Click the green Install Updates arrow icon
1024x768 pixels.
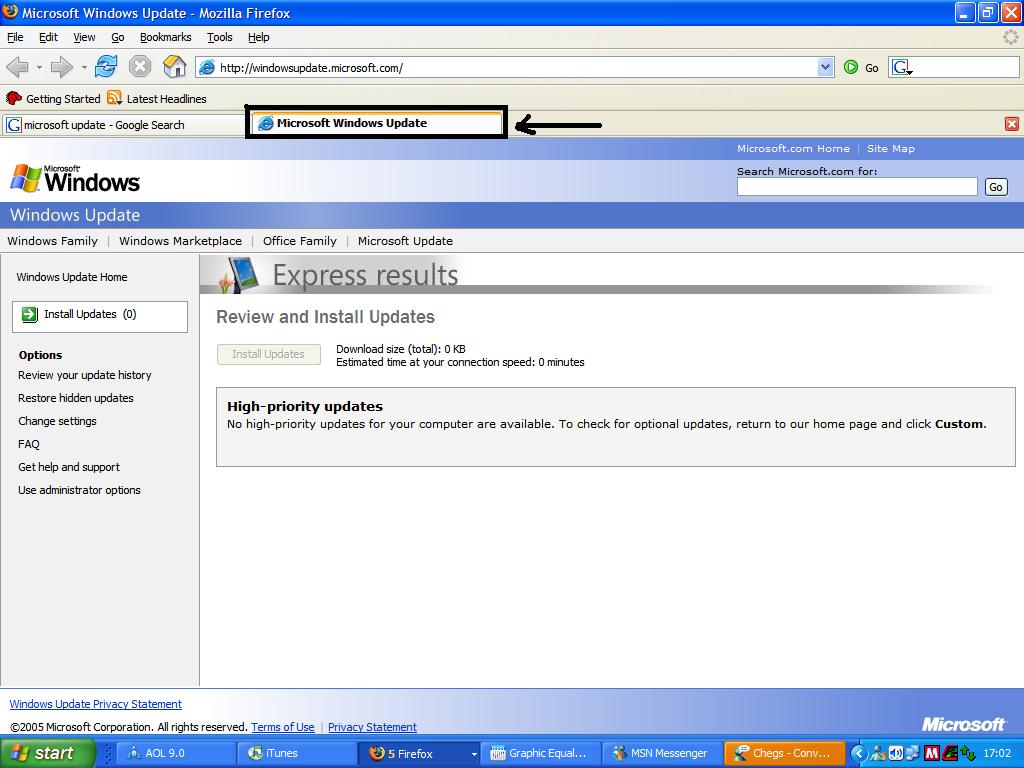pyautogui.click(x=30, y=315)
